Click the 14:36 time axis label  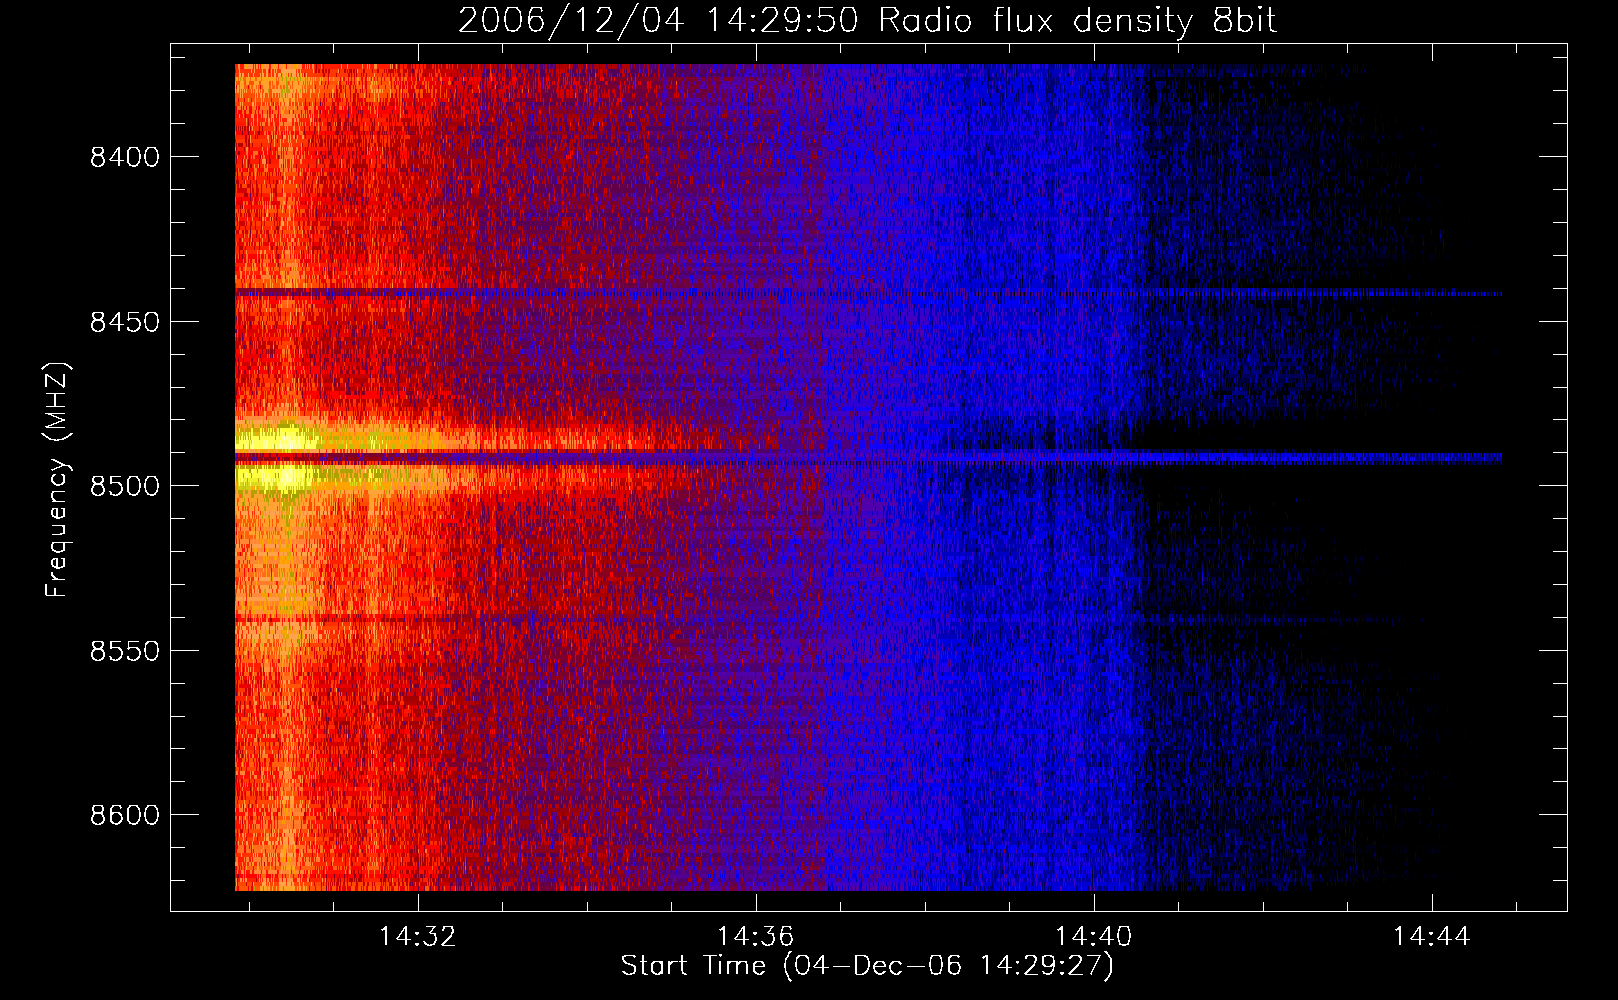click(755, 936)
